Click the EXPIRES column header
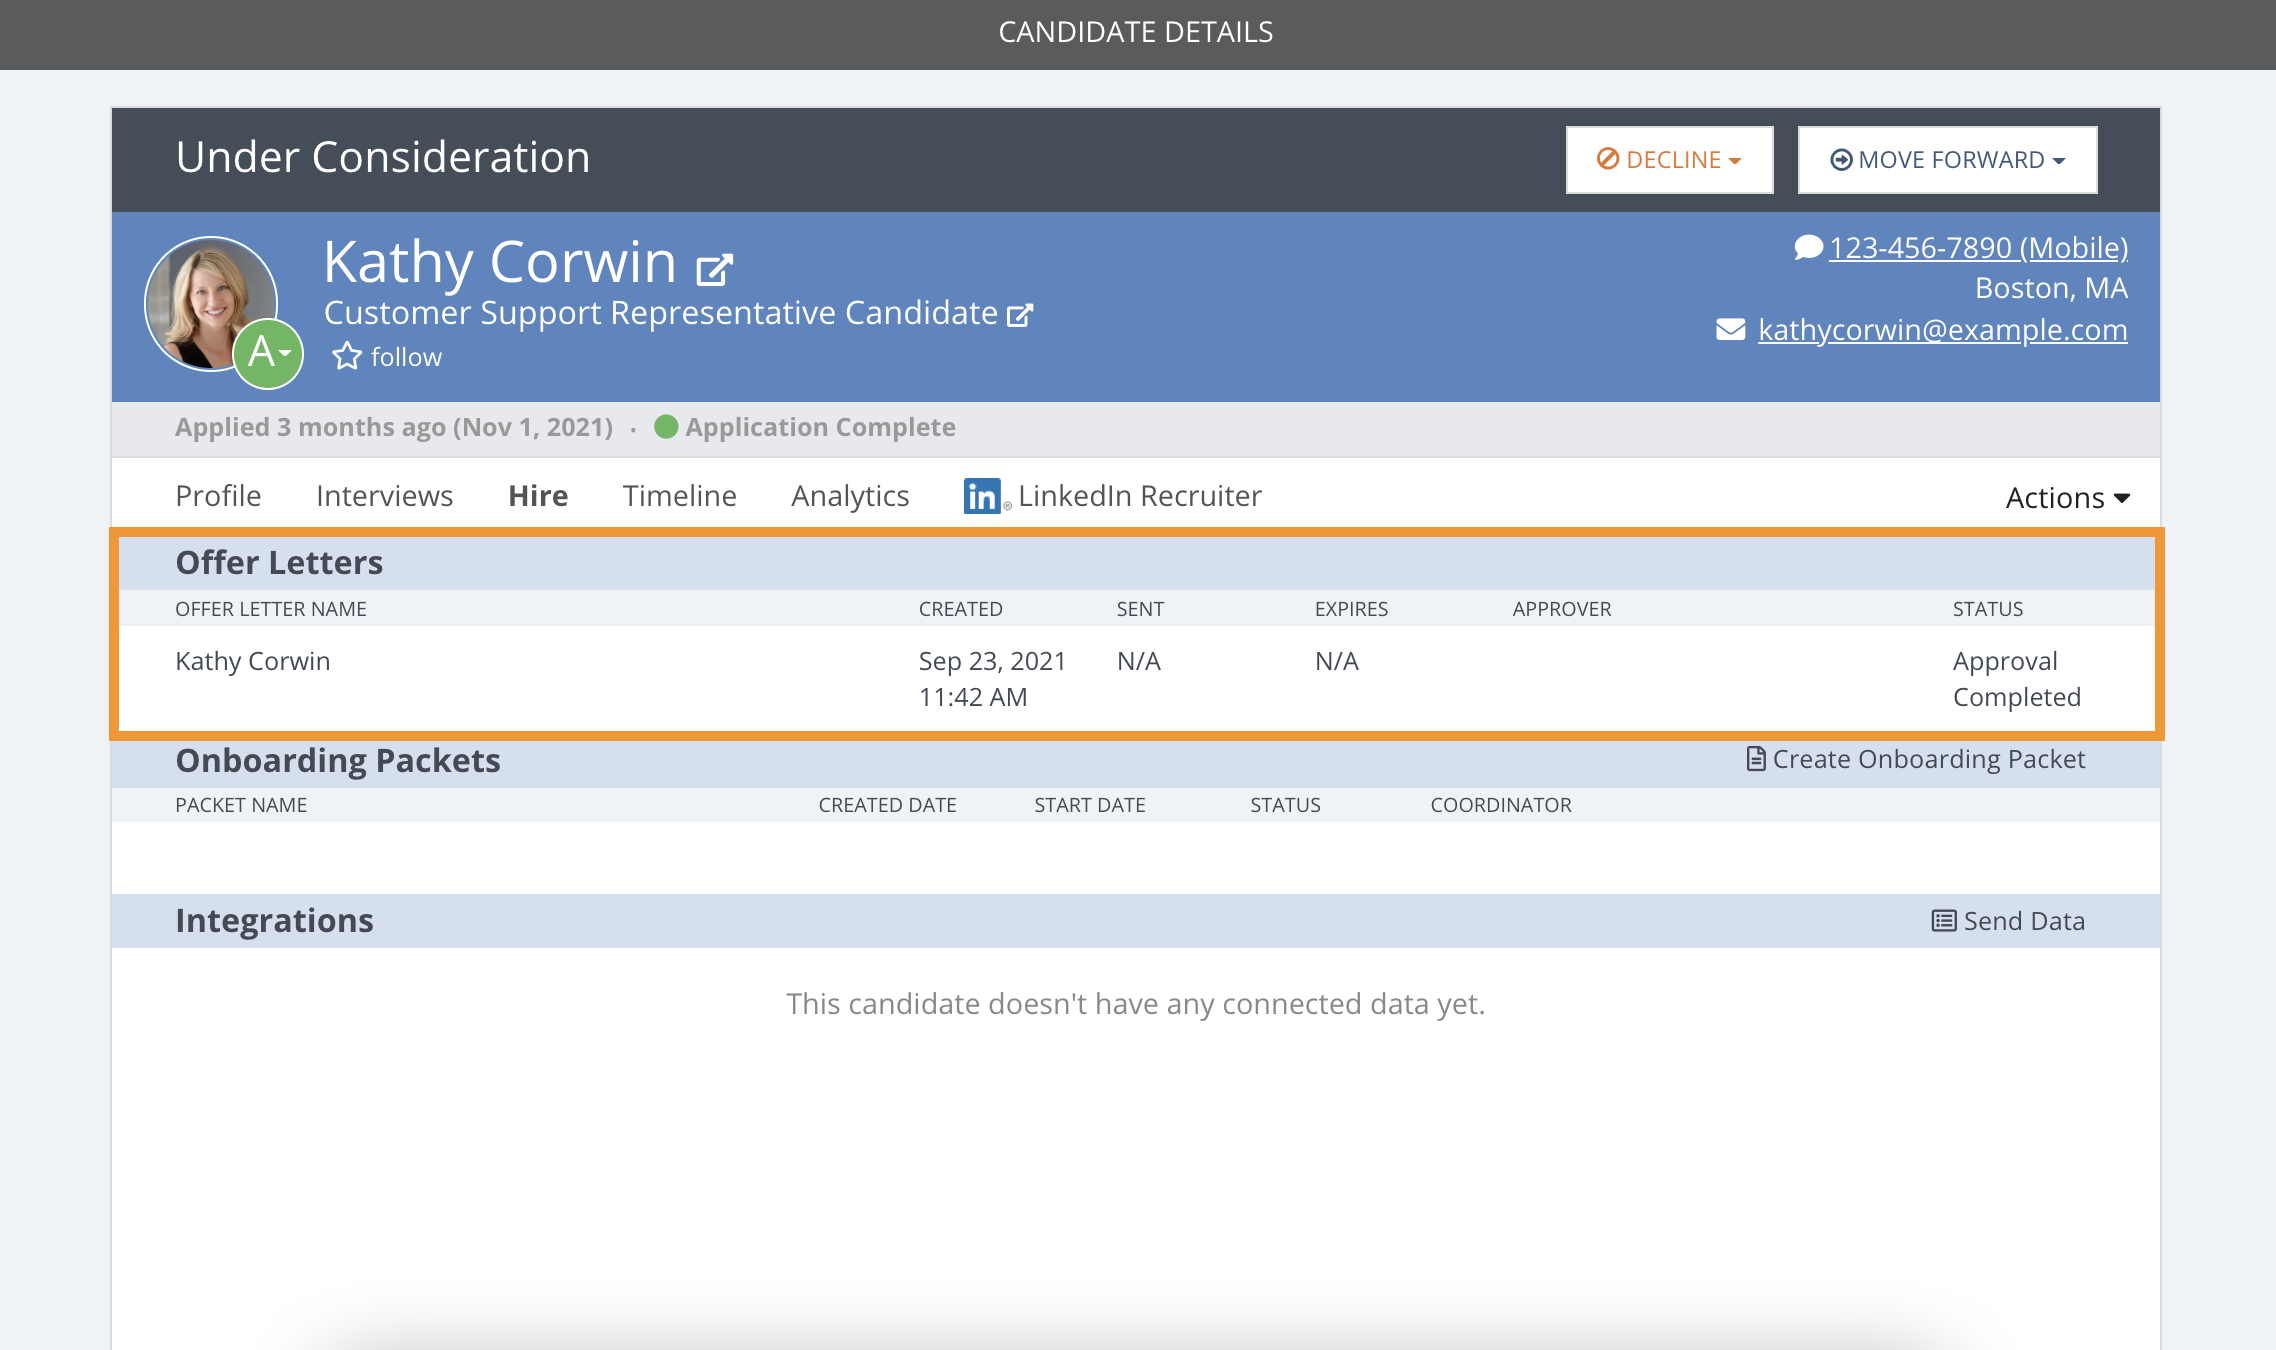 pyautogui.click(x=1351, y=609)
